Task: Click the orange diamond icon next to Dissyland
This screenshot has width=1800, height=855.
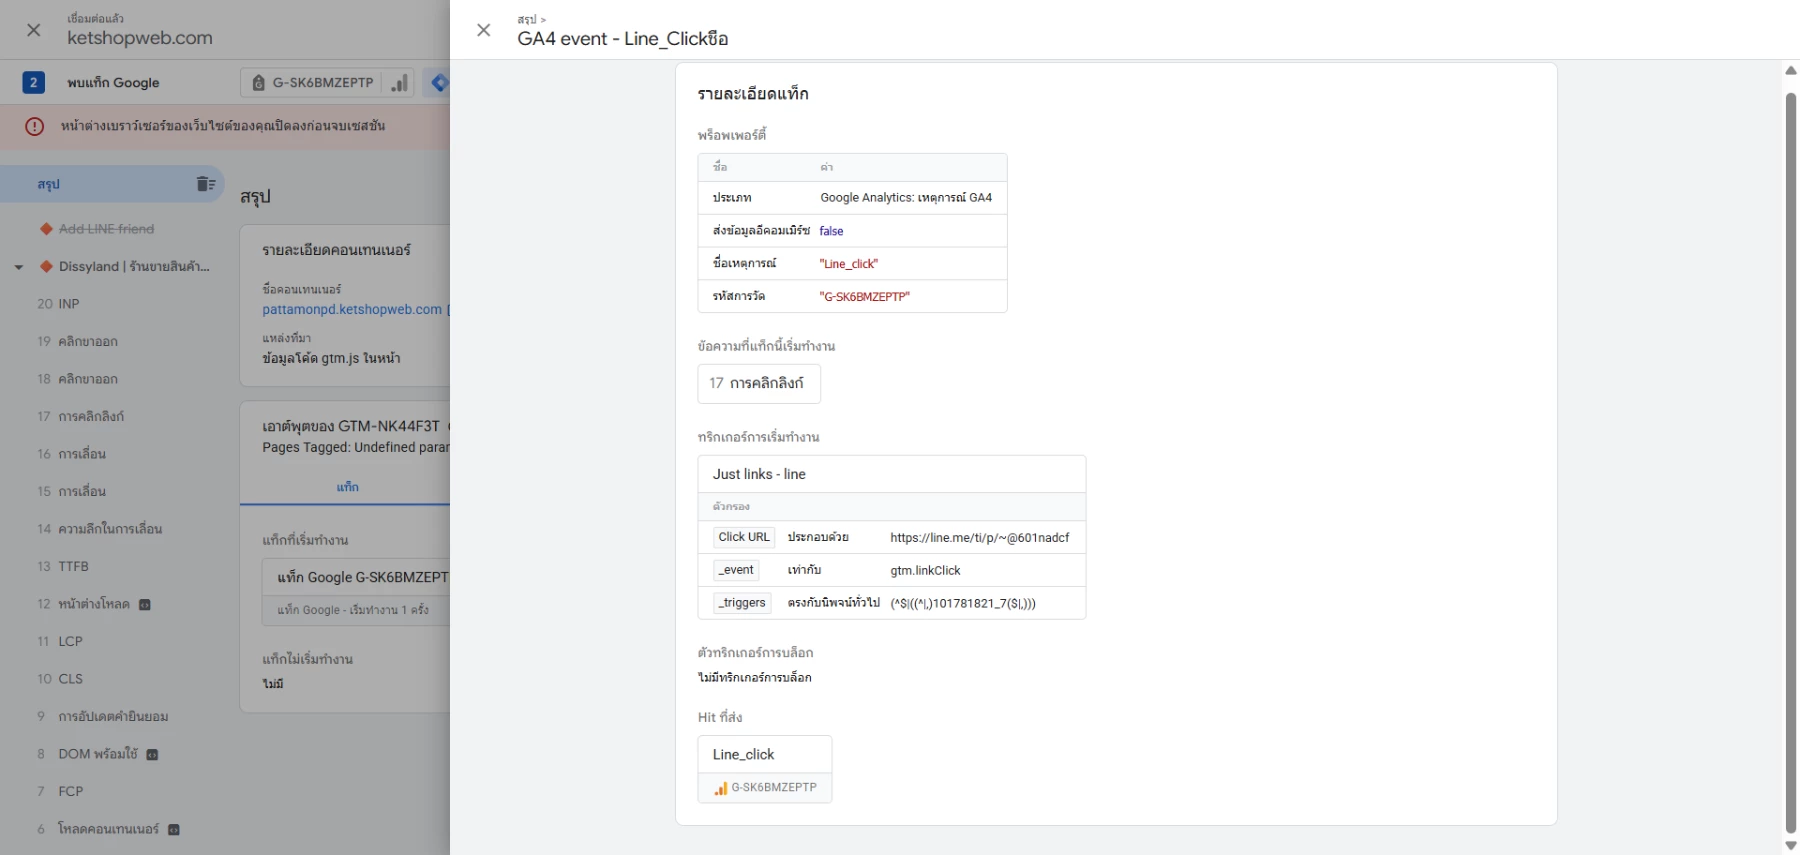Action: tap(46, 267)
